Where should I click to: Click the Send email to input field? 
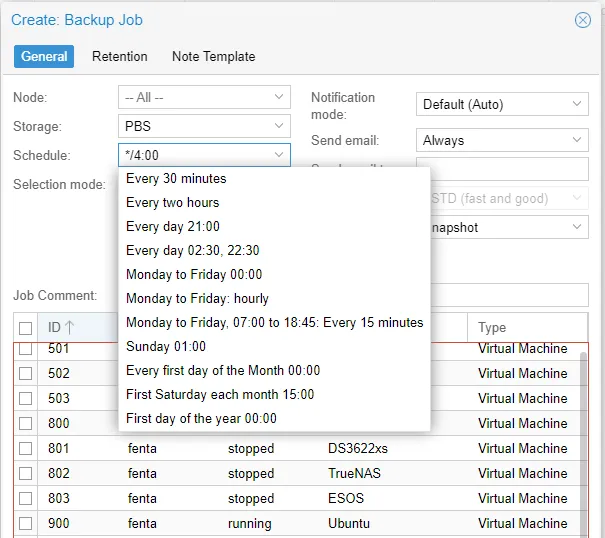tap(509, 169)
